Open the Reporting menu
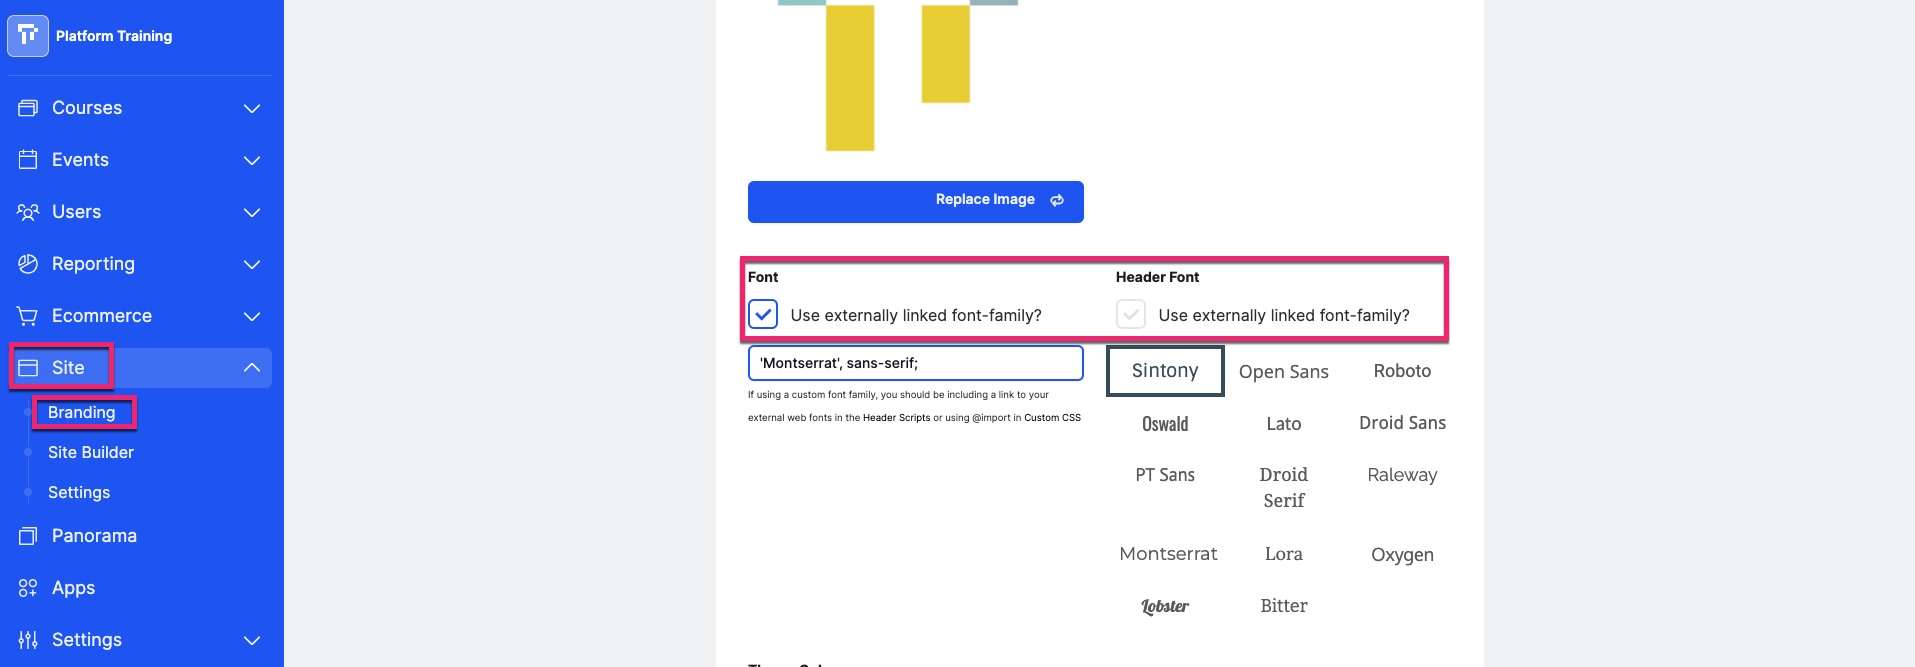 click(x=140, y=264)
